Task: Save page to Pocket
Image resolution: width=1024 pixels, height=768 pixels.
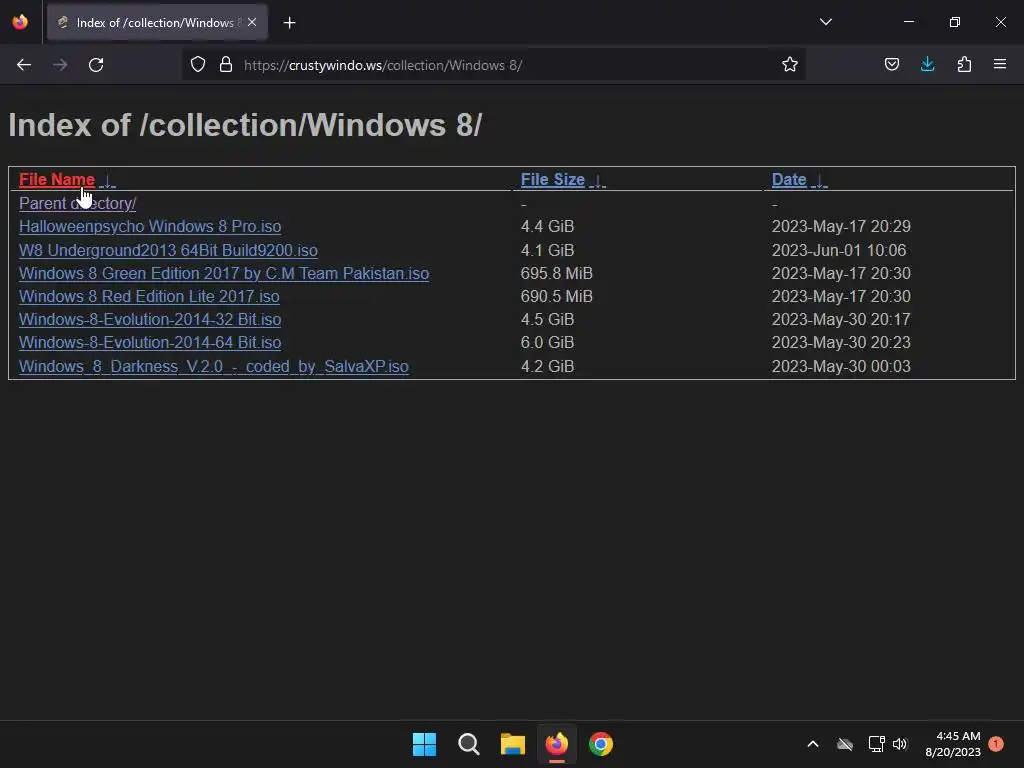Action: pyautogui.click(x=891, y=65)
